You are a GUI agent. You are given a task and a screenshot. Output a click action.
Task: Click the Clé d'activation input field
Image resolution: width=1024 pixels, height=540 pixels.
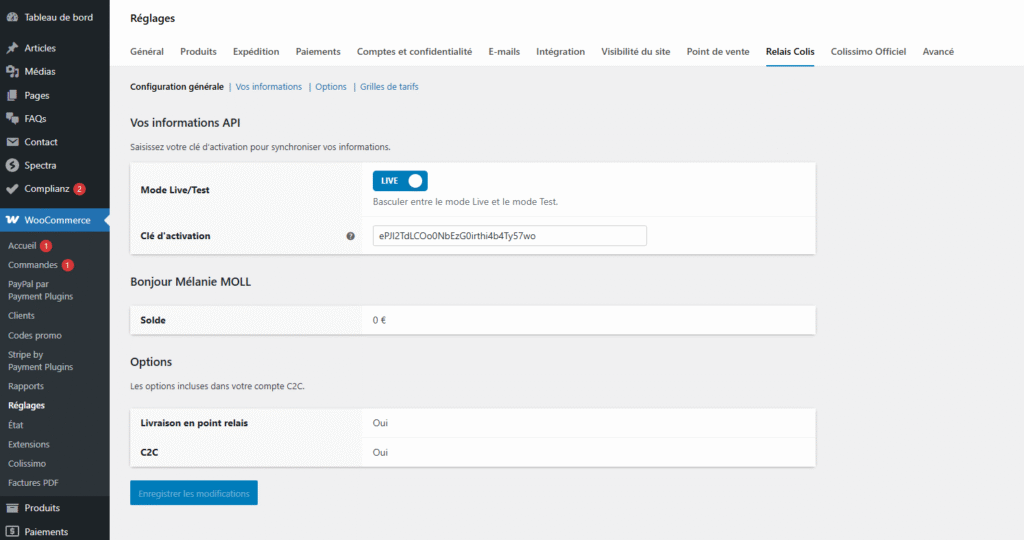point(509,236)
